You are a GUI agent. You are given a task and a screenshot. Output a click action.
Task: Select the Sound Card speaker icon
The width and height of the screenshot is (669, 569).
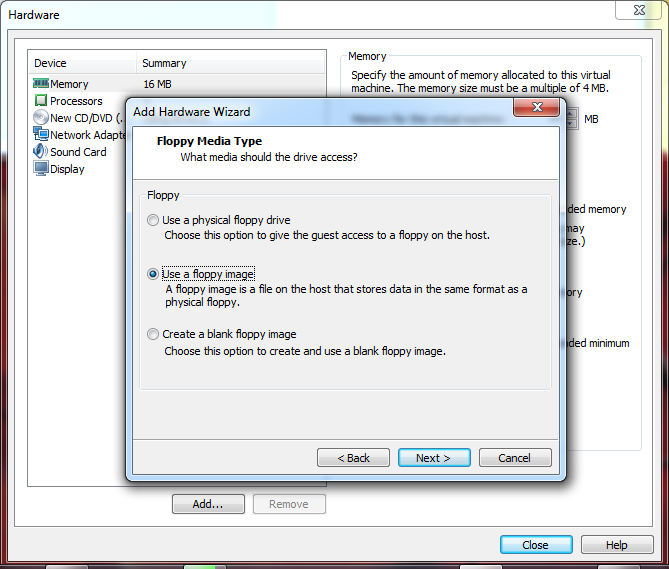click(x=41, y=151)
